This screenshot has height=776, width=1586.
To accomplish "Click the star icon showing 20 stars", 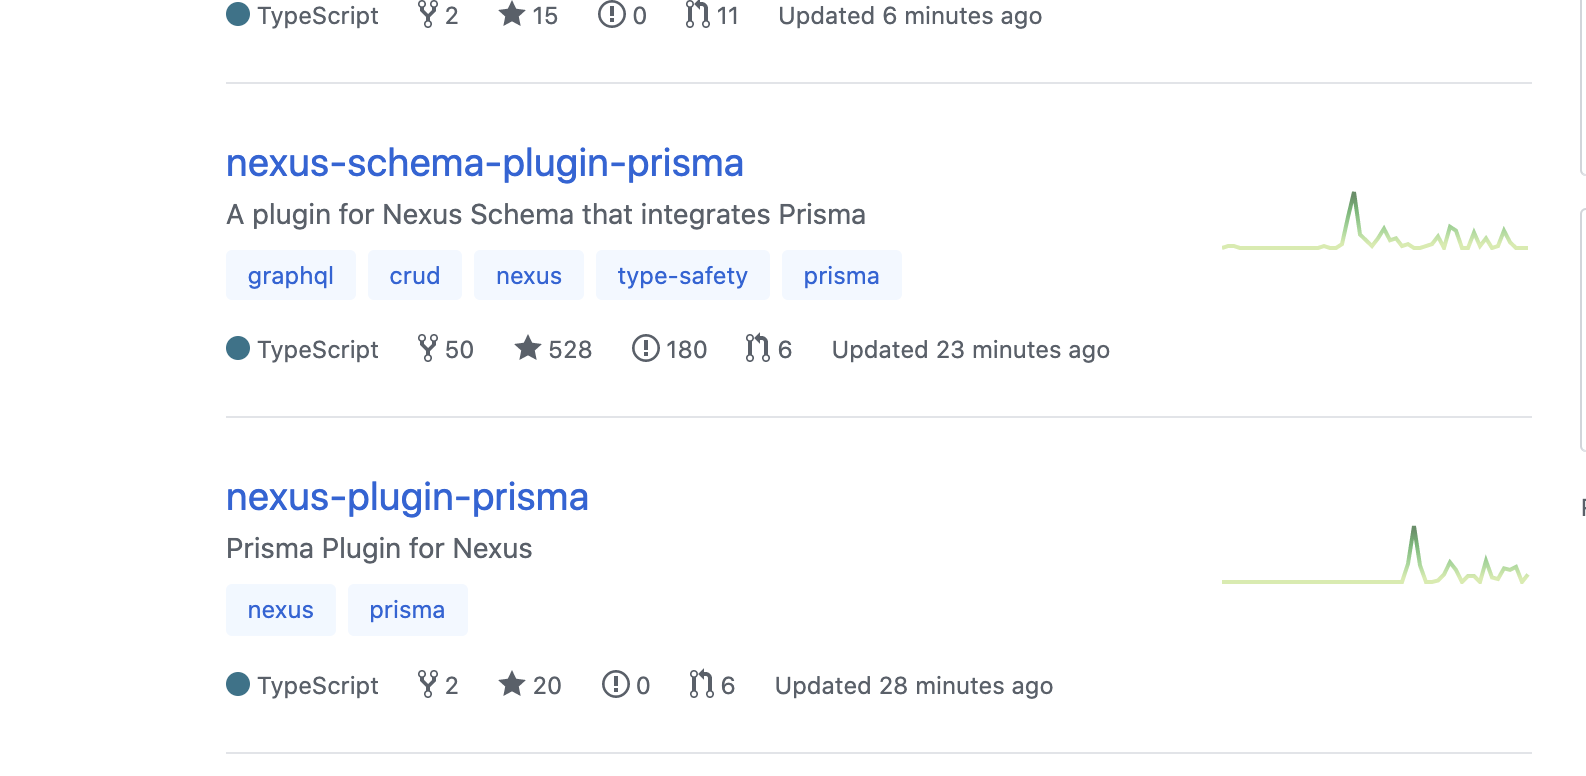I will click(x=511, y=685).
